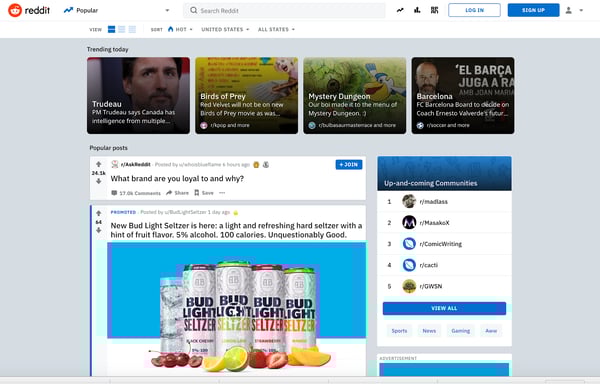Open the Barcelona trending card
600x384 pixels.
(463, 96)
